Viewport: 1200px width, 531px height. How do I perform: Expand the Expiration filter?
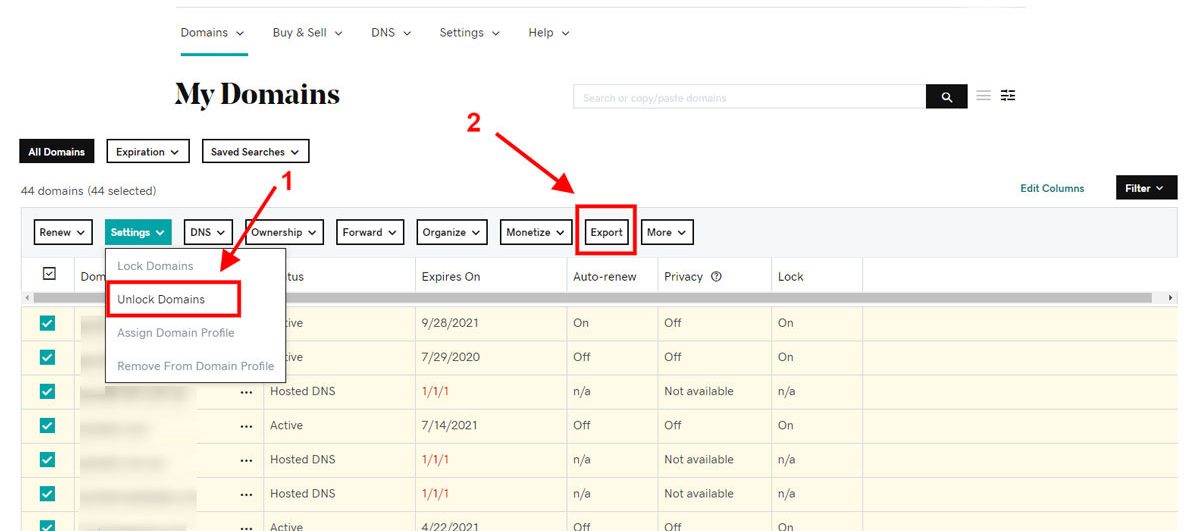click(148, 152)
